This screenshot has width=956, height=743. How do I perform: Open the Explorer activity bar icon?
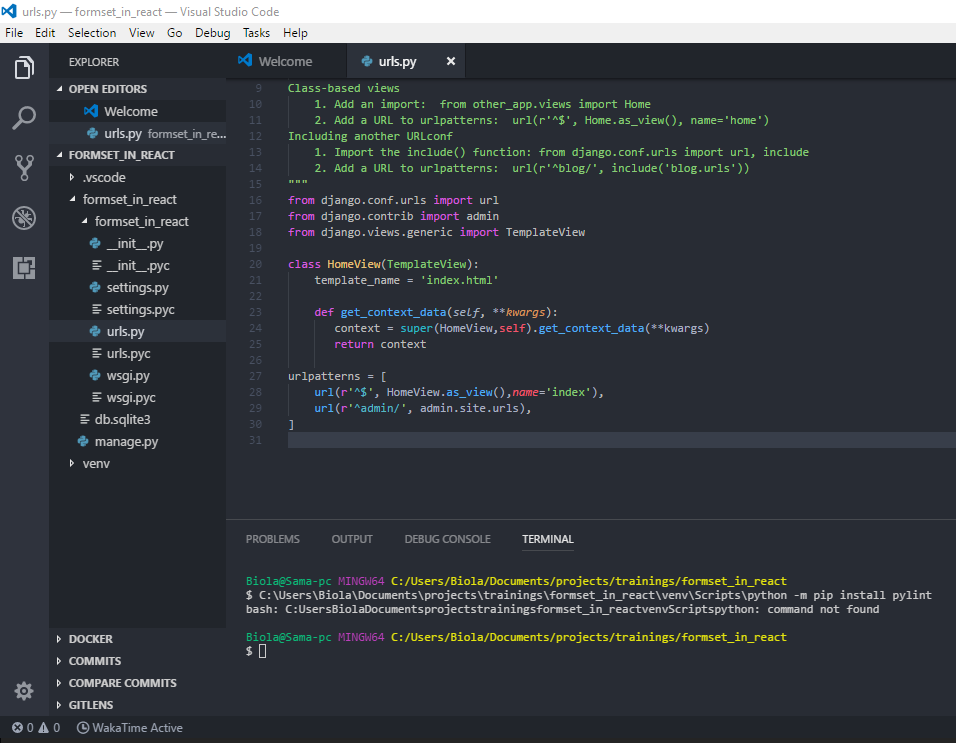click(x=24, y=68)
